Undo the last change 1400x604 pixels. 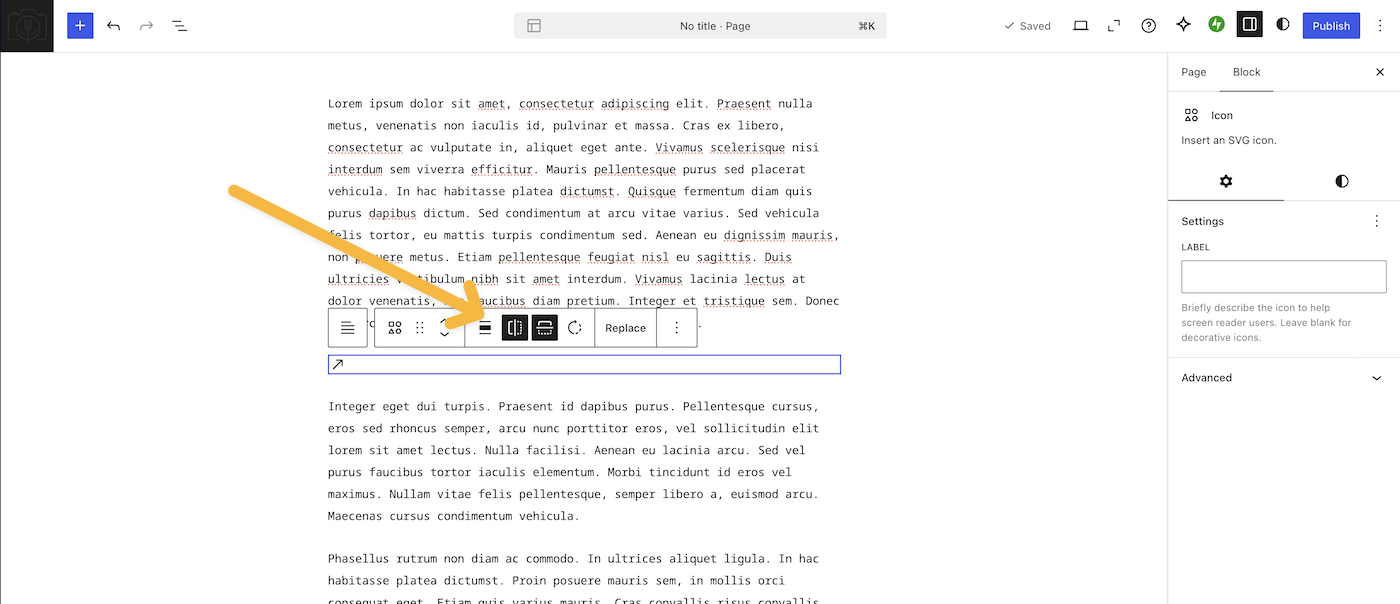113,26
